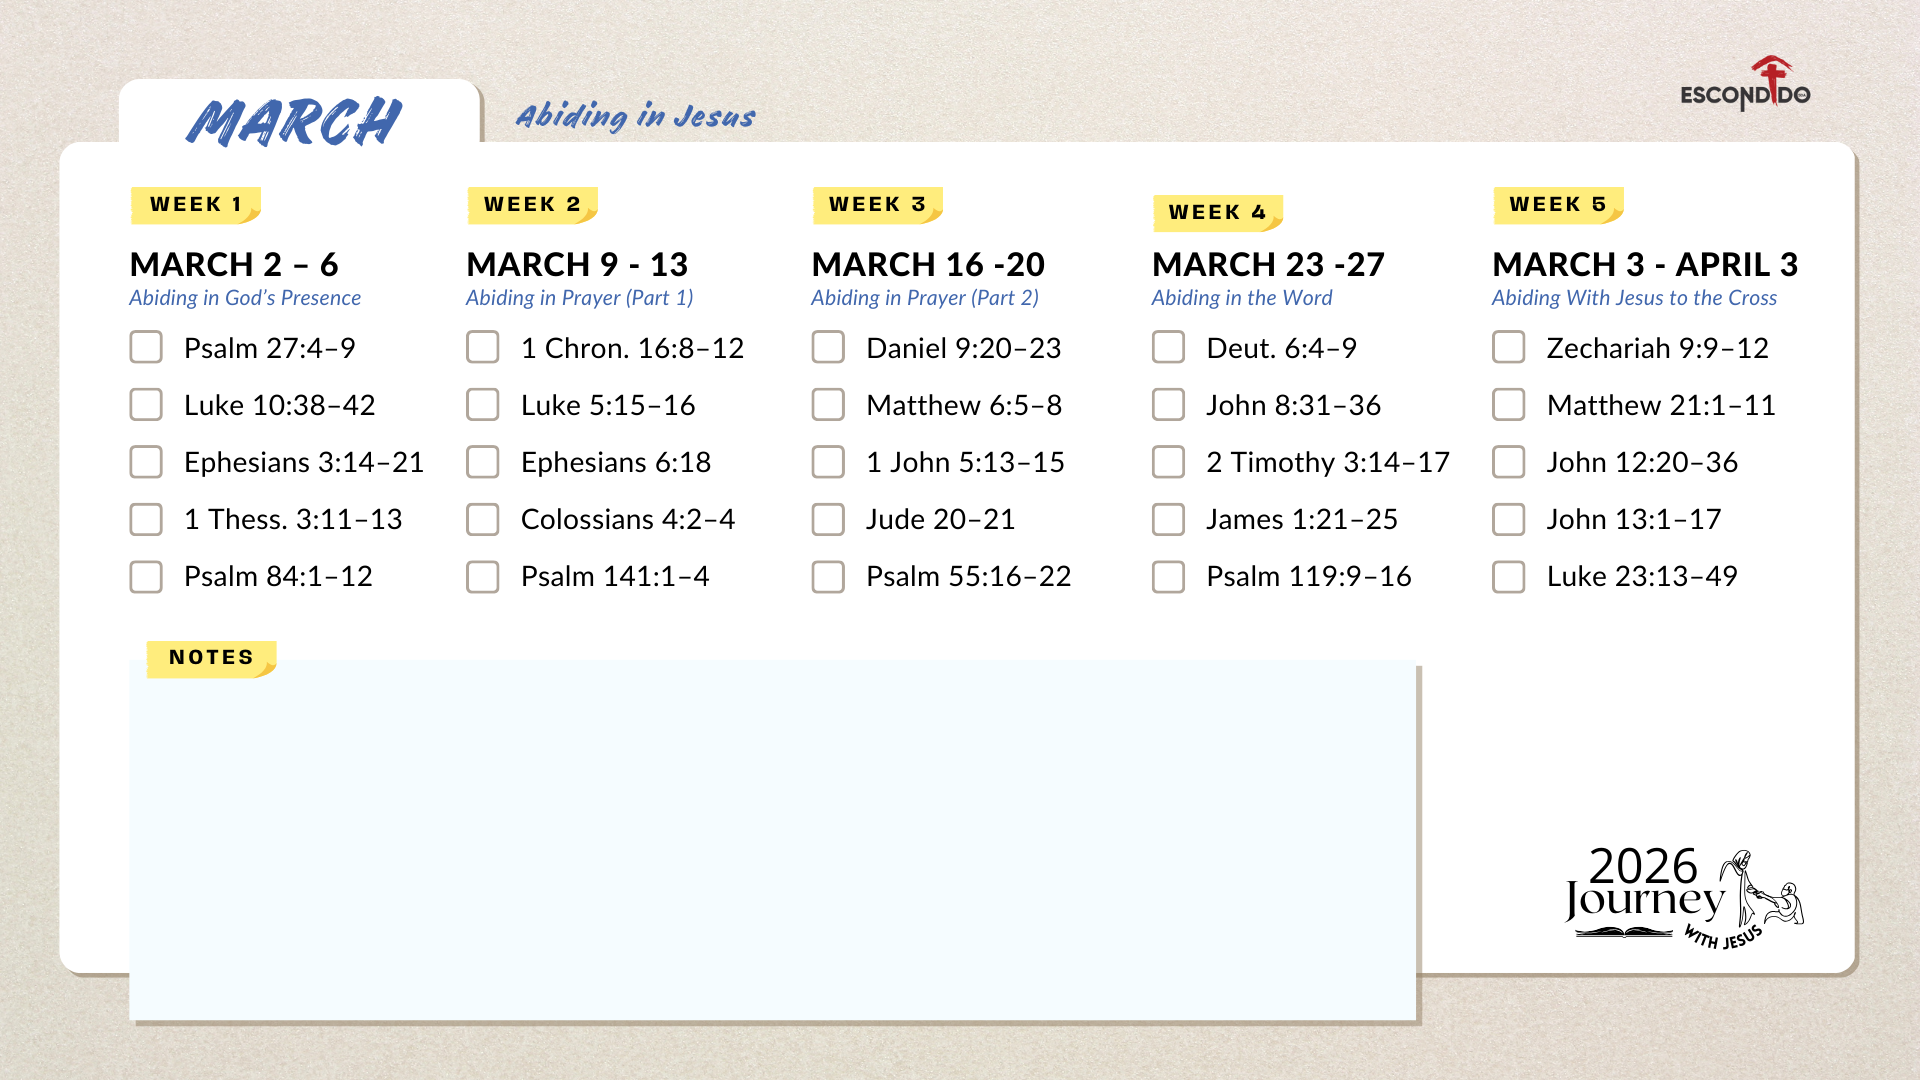Viewport: 1920px width, 1080px height.
Task: Tick the Luke 10:38–42 checkbox
Action: pos(146,405)
